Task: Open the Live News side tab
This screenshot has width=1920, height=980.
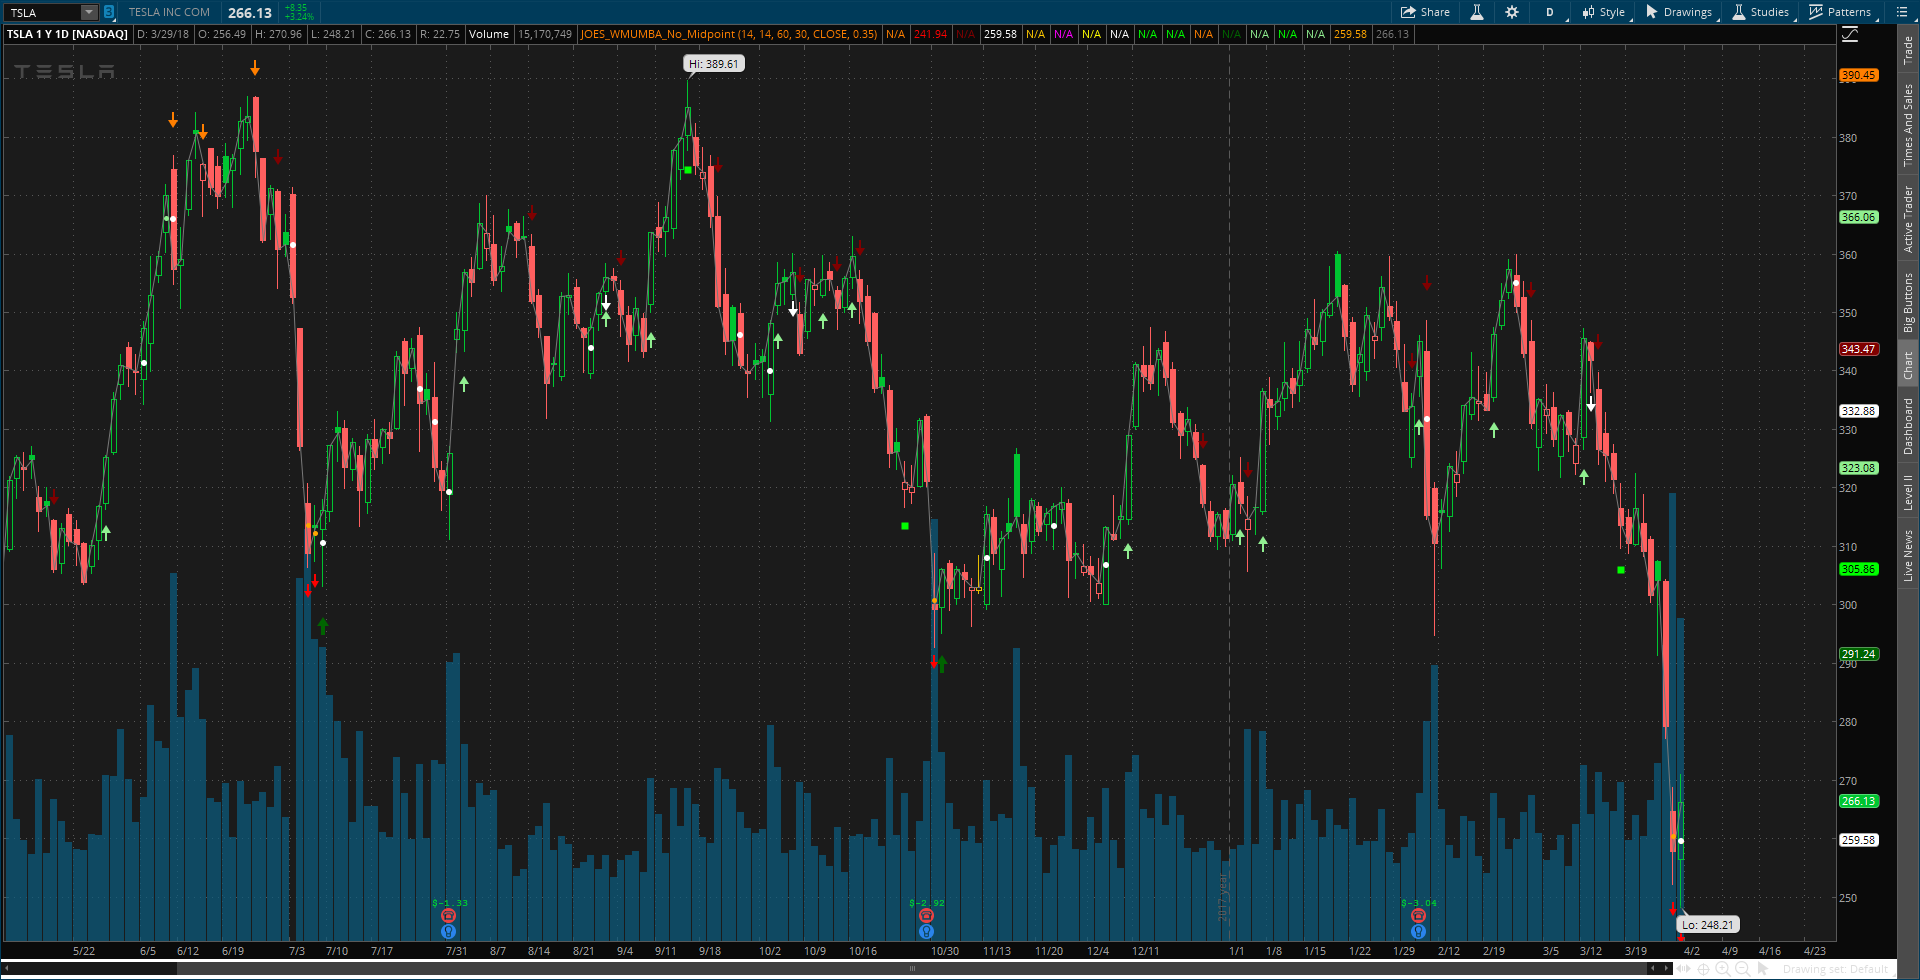Action: (1908, 556)
